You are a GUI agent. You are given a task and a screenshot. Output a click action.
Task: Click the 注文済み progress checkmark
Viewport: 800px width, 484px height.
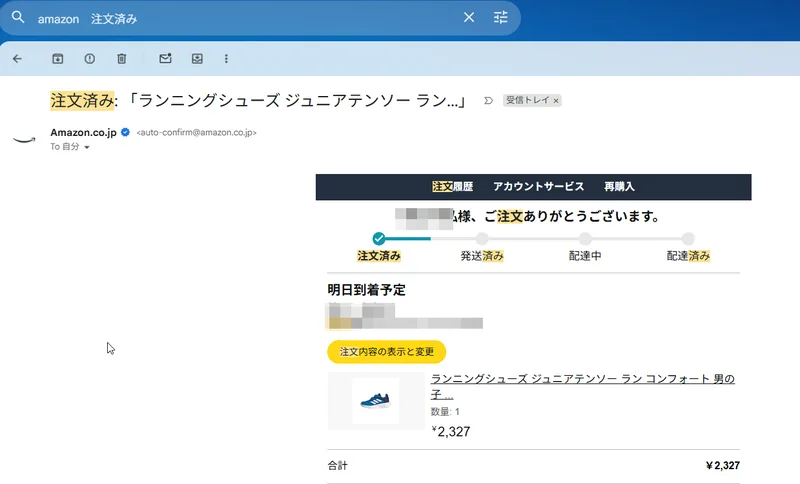tap(379, 238)
